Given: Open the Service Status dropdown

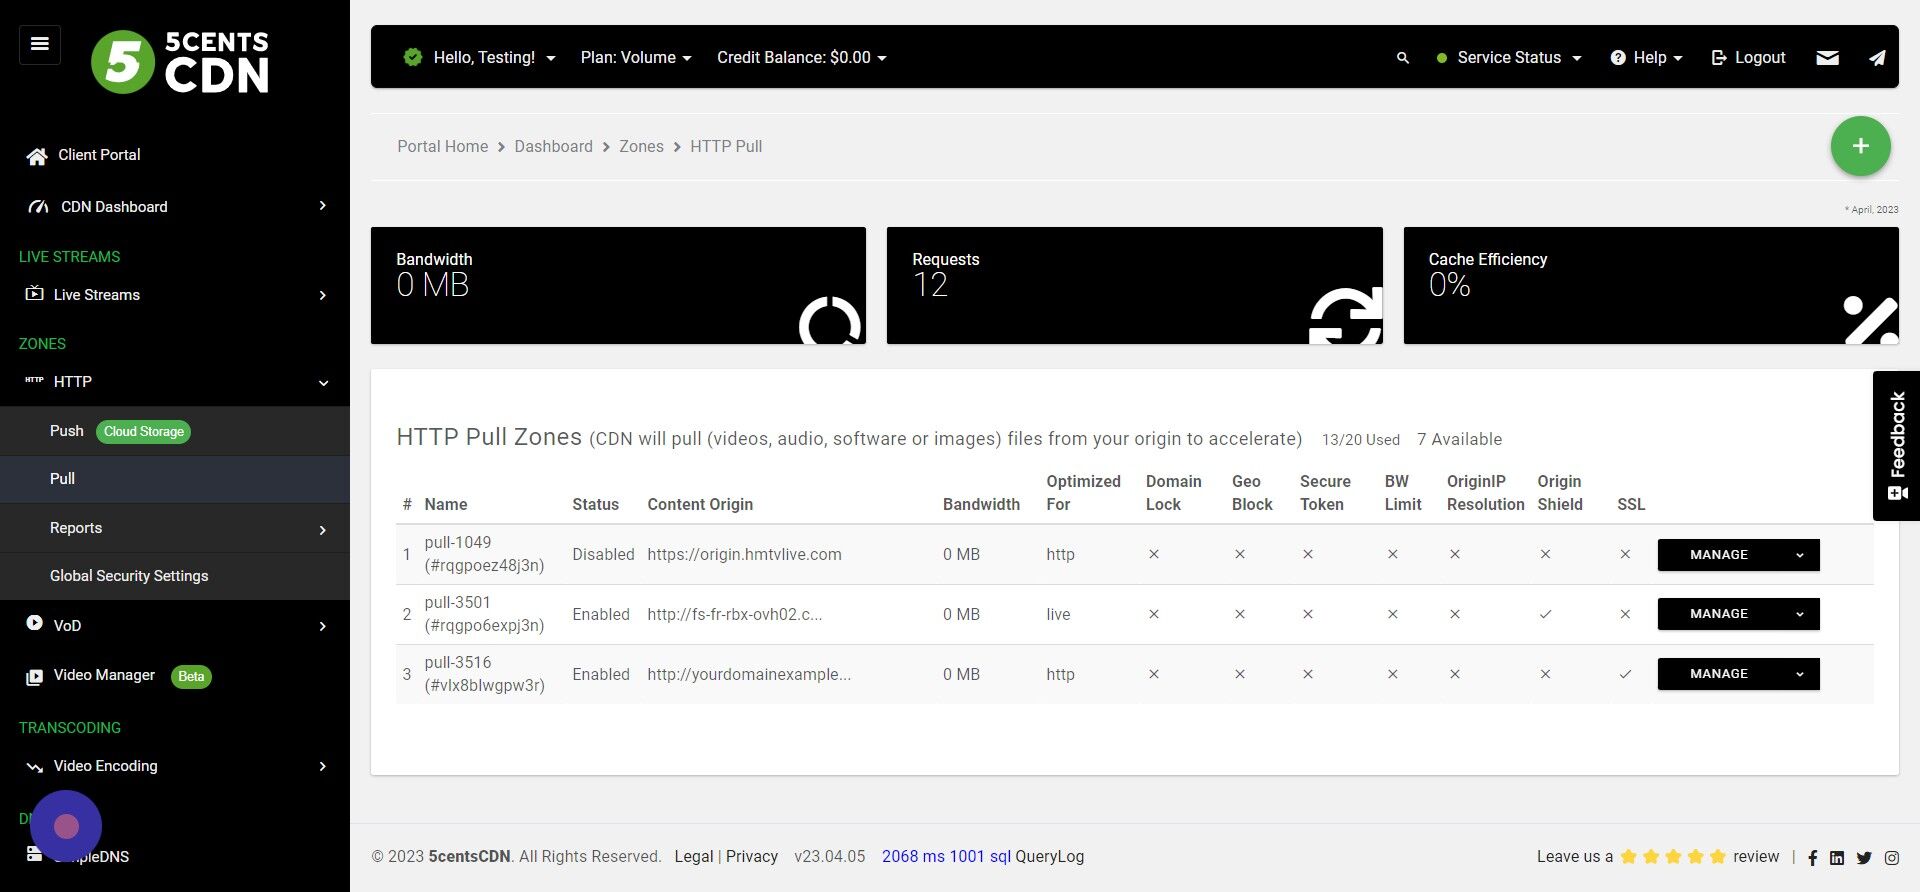Looking at the screenshot, I should tap(1509, 58).
